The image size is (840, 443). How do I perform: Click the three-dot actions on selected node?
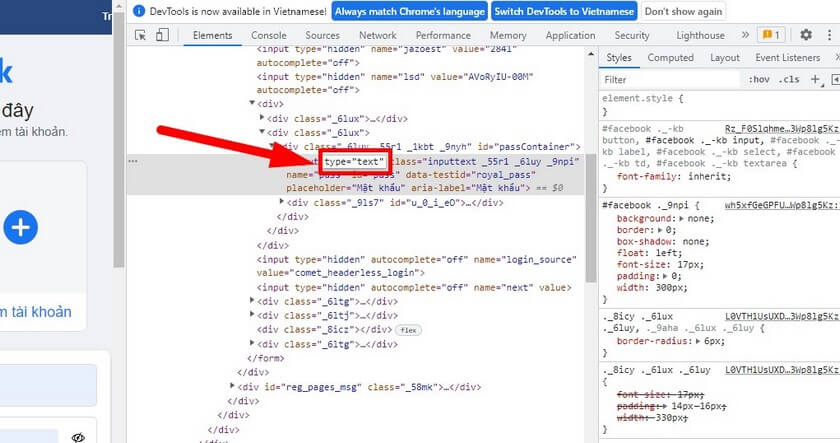tap(133, 160)
